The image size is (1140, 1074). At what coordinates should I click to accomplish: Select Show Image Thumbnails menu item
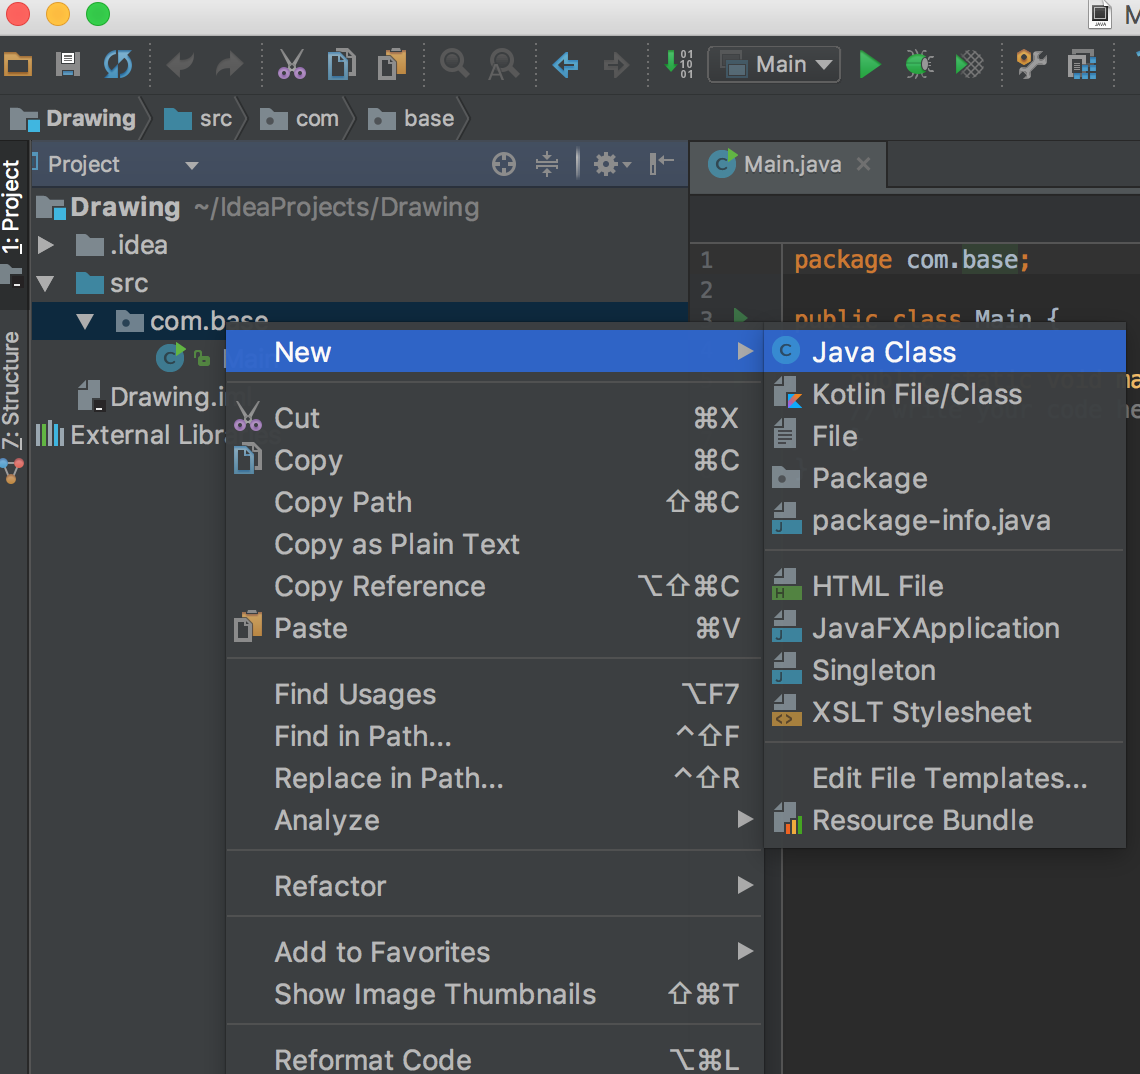pos(495,994)
